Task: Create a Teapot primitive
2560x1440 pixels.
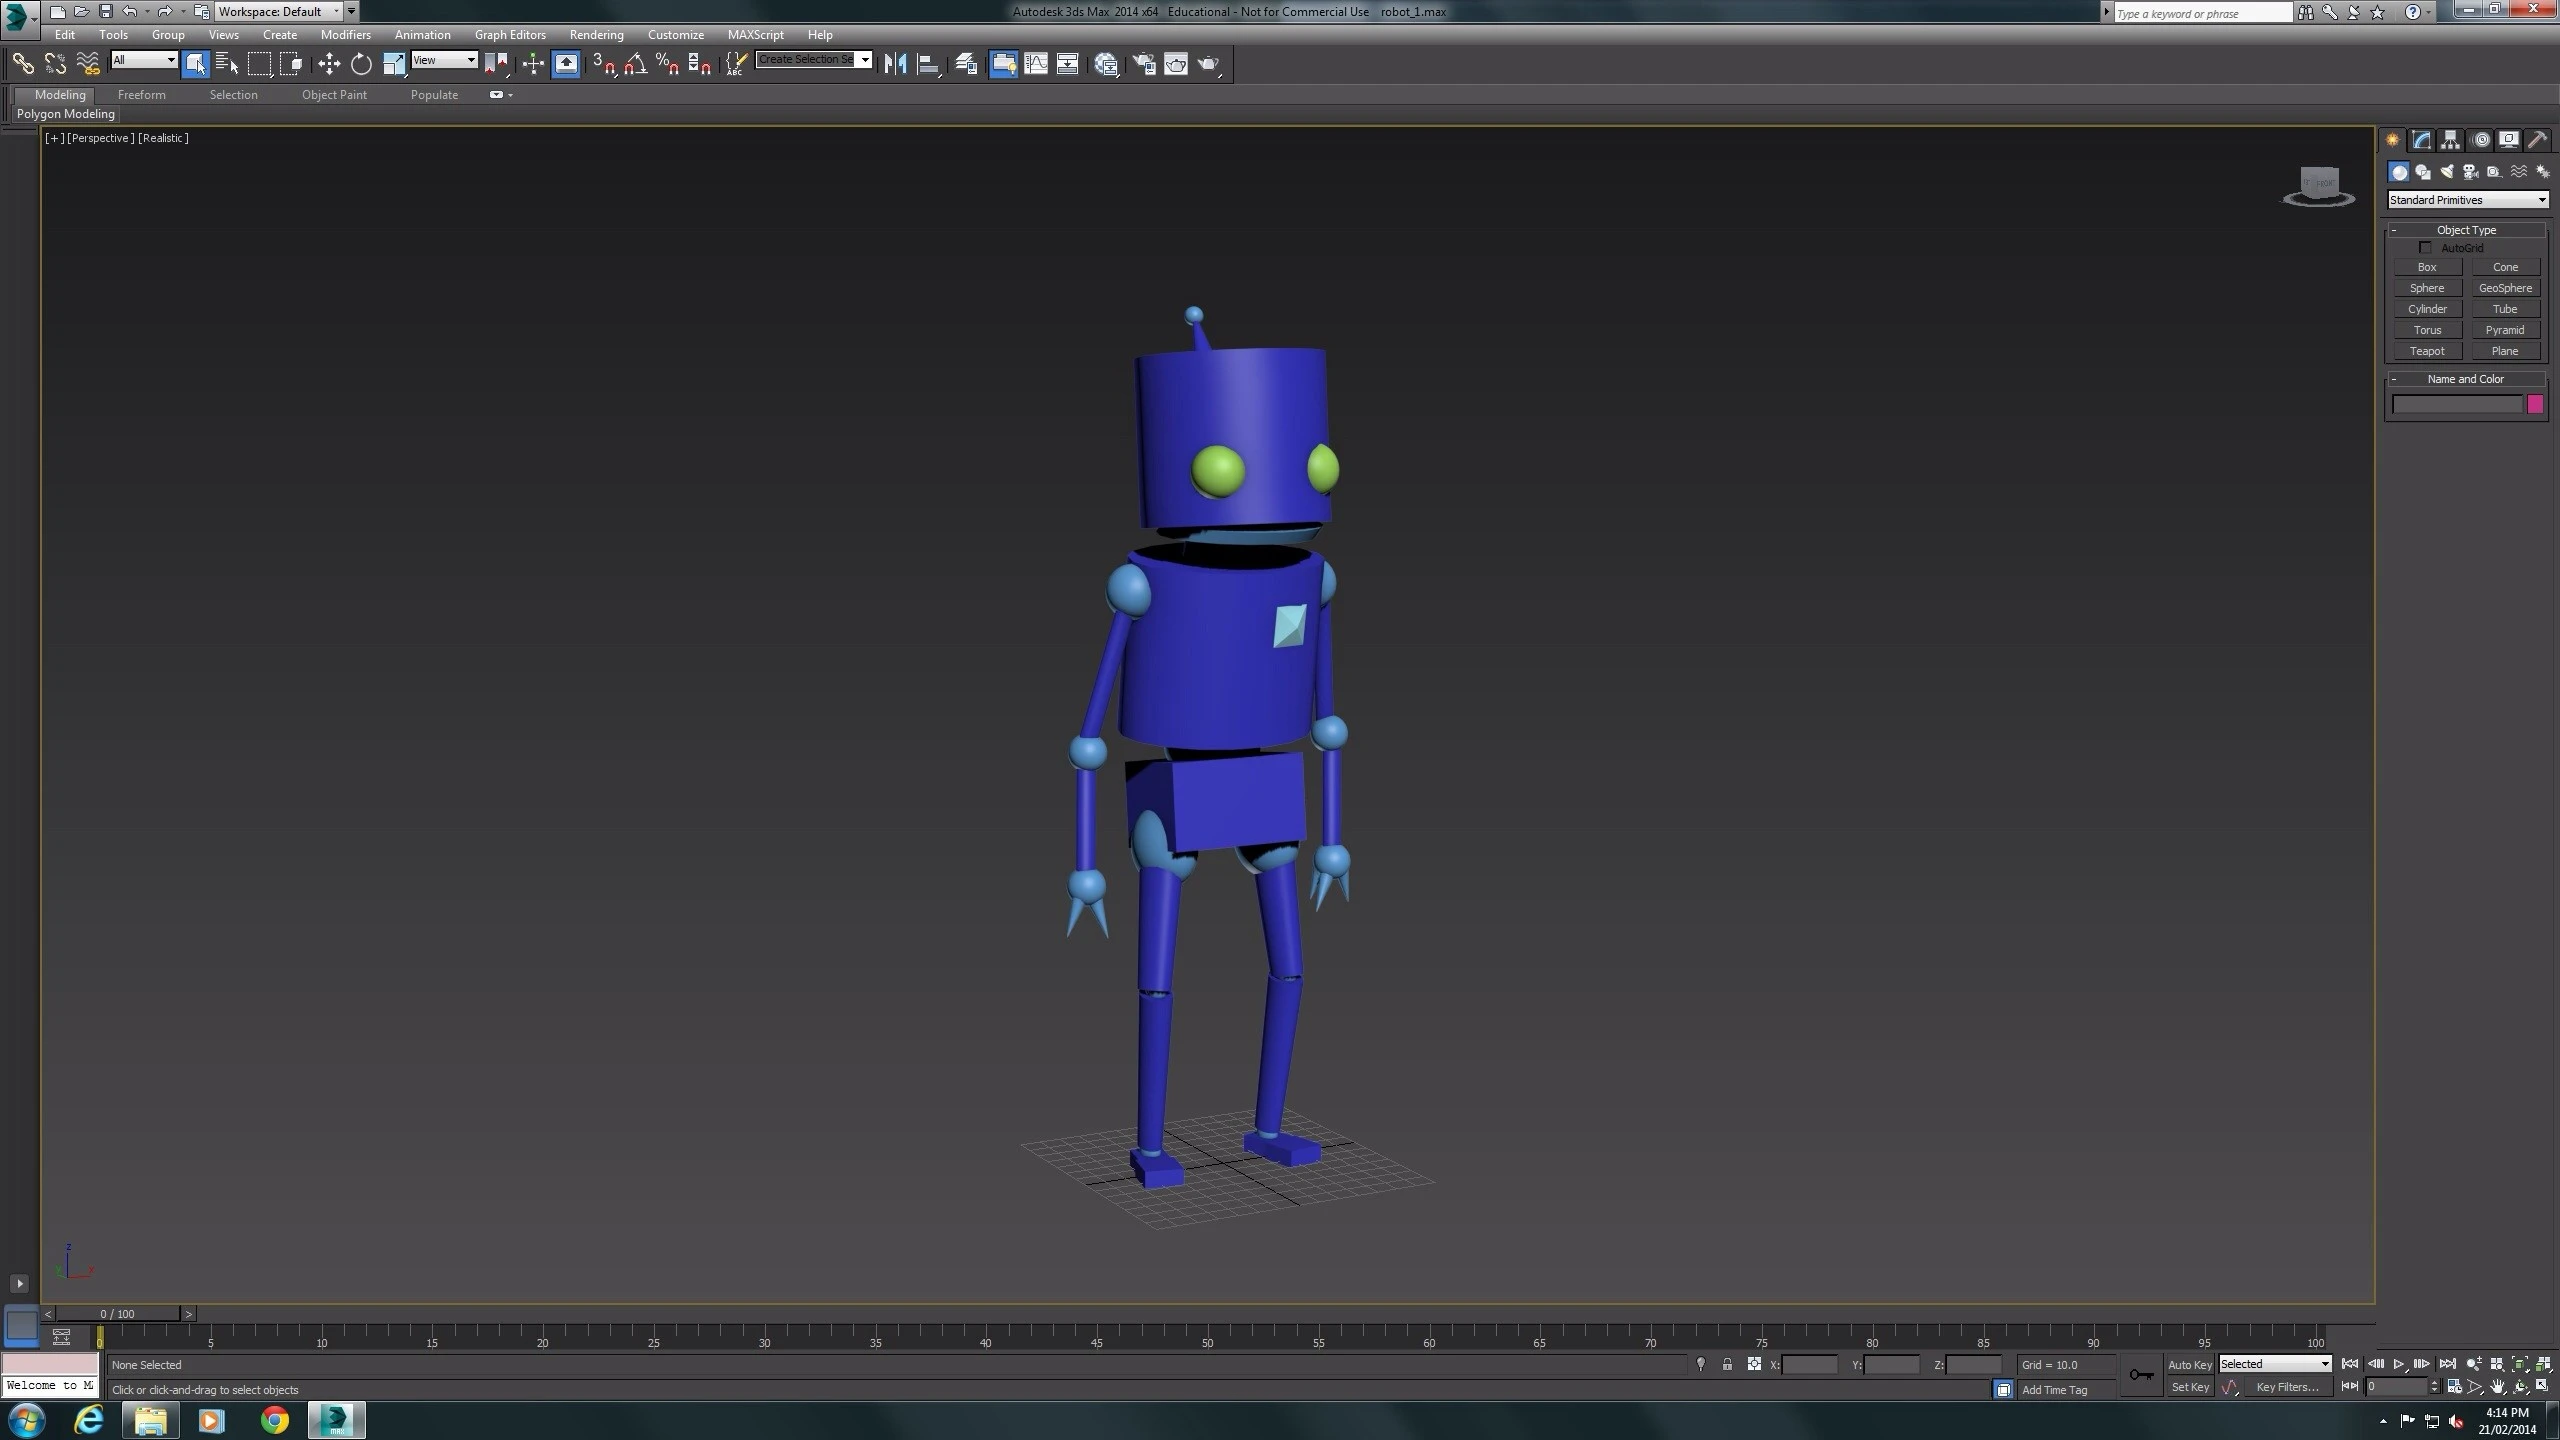Action: (x=2427, y=351)
